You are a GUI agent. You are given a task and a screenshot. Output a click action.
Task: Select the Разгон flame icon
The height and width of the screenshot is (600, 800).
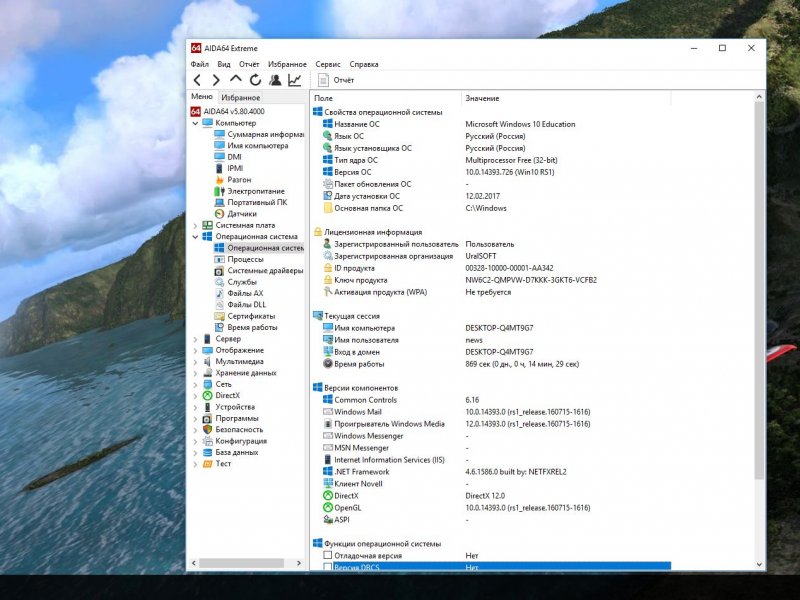pos(219,180)
